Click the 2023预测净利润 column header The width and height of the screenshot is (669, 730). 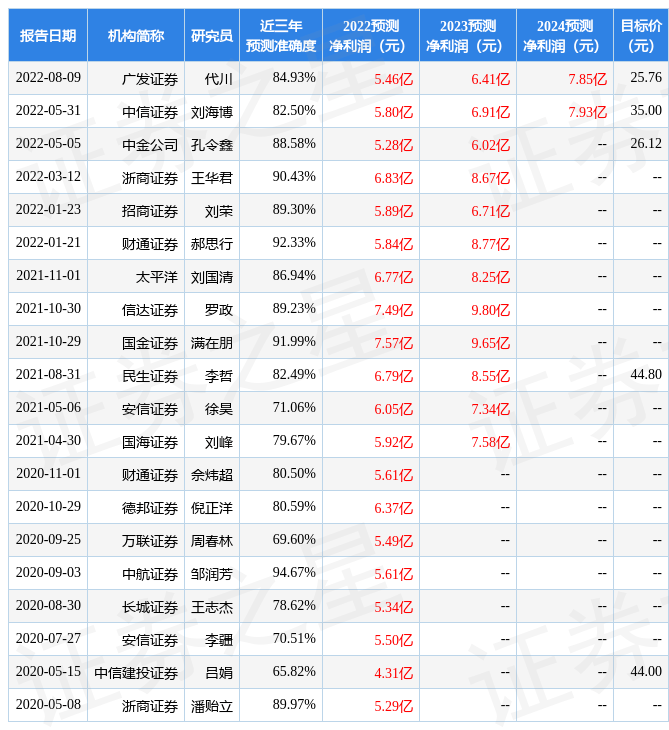coord(468,35)
